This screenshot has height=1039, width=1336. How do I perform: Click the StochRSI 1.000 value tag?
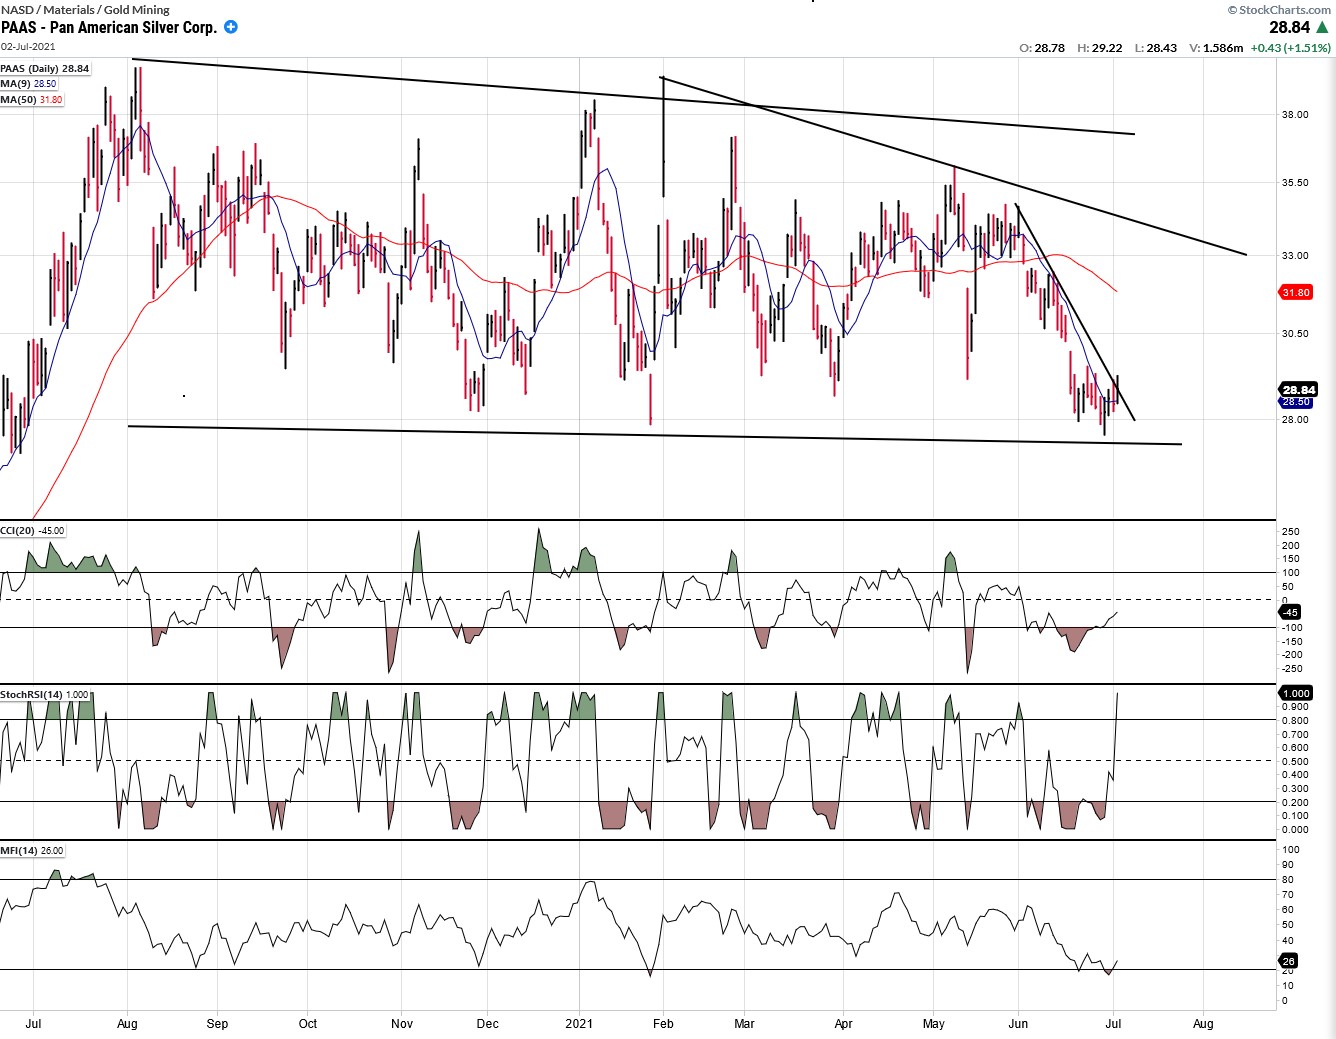click(1296, 693)
